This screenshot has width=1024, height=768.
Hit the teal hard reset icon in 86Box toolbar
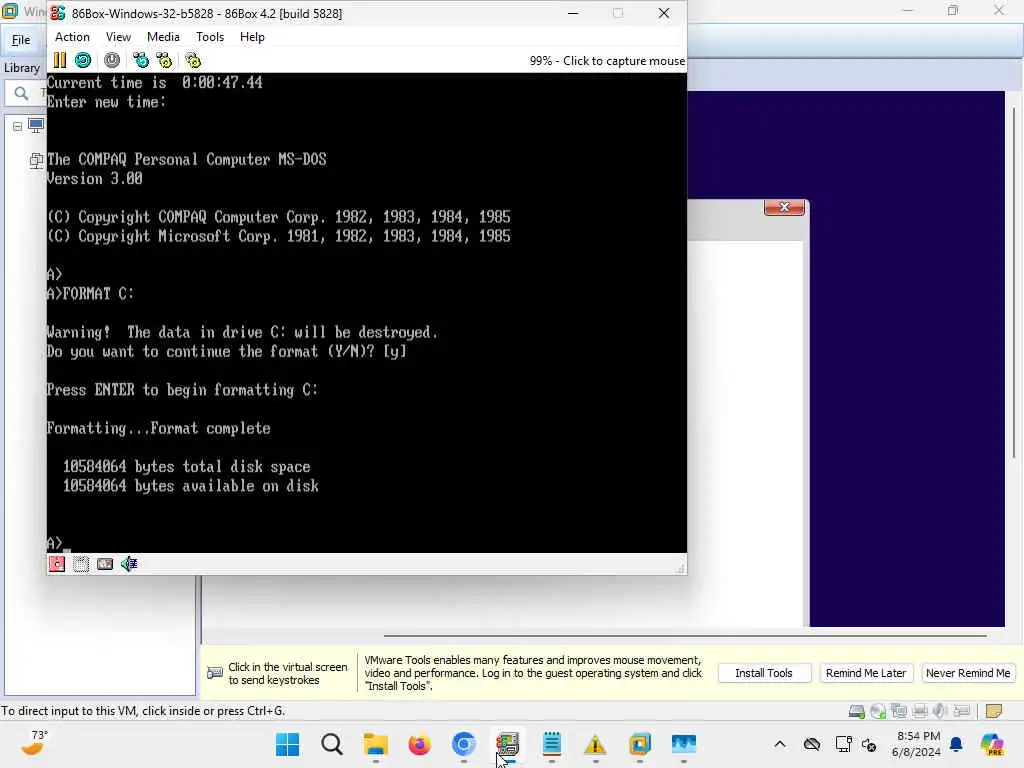coord(83,61)
